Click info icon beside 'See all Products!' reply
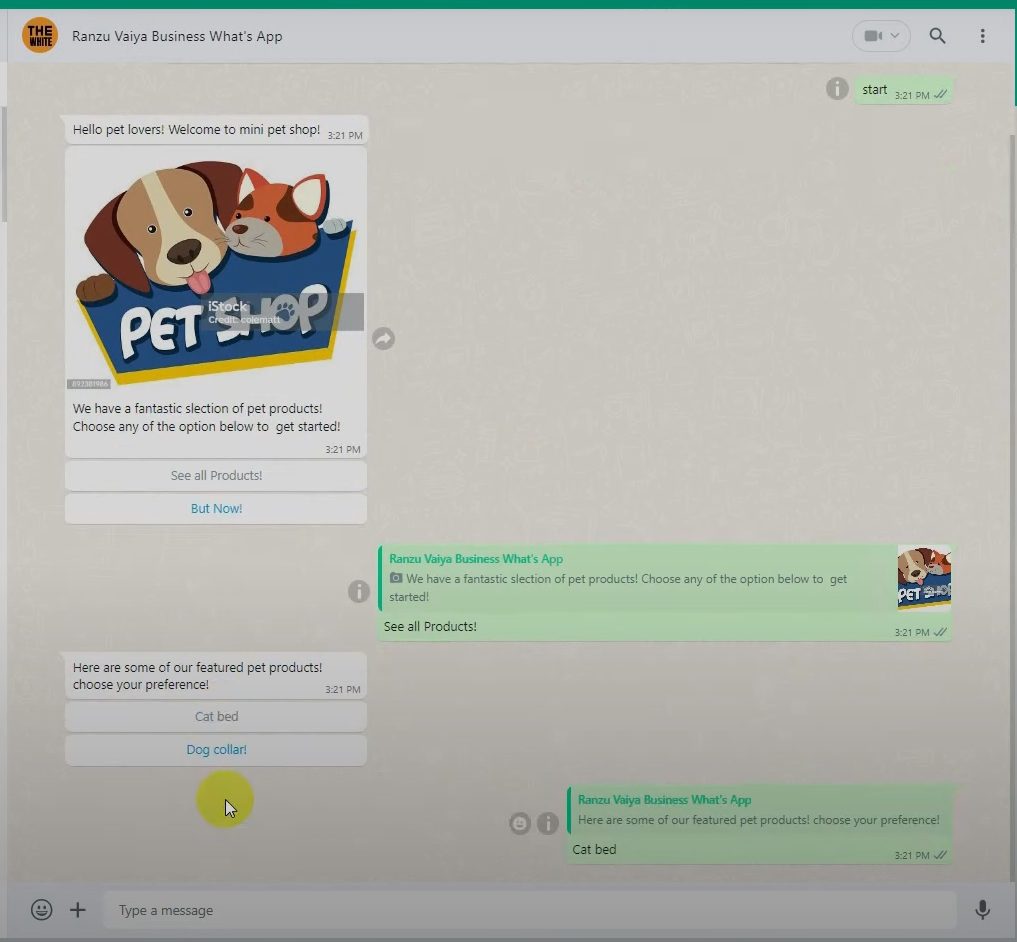This screenshot has width=1017, height=942. coord(358,592)
